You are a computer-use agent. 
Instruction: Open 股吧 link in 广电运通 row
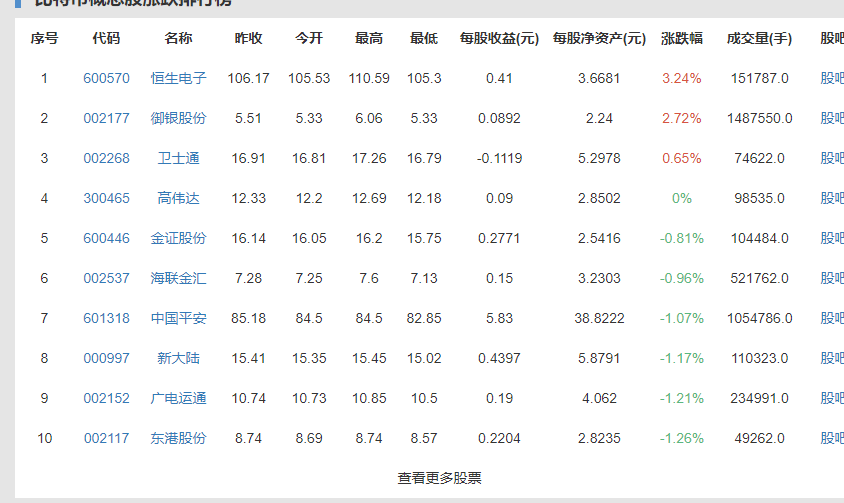point(832,399)
